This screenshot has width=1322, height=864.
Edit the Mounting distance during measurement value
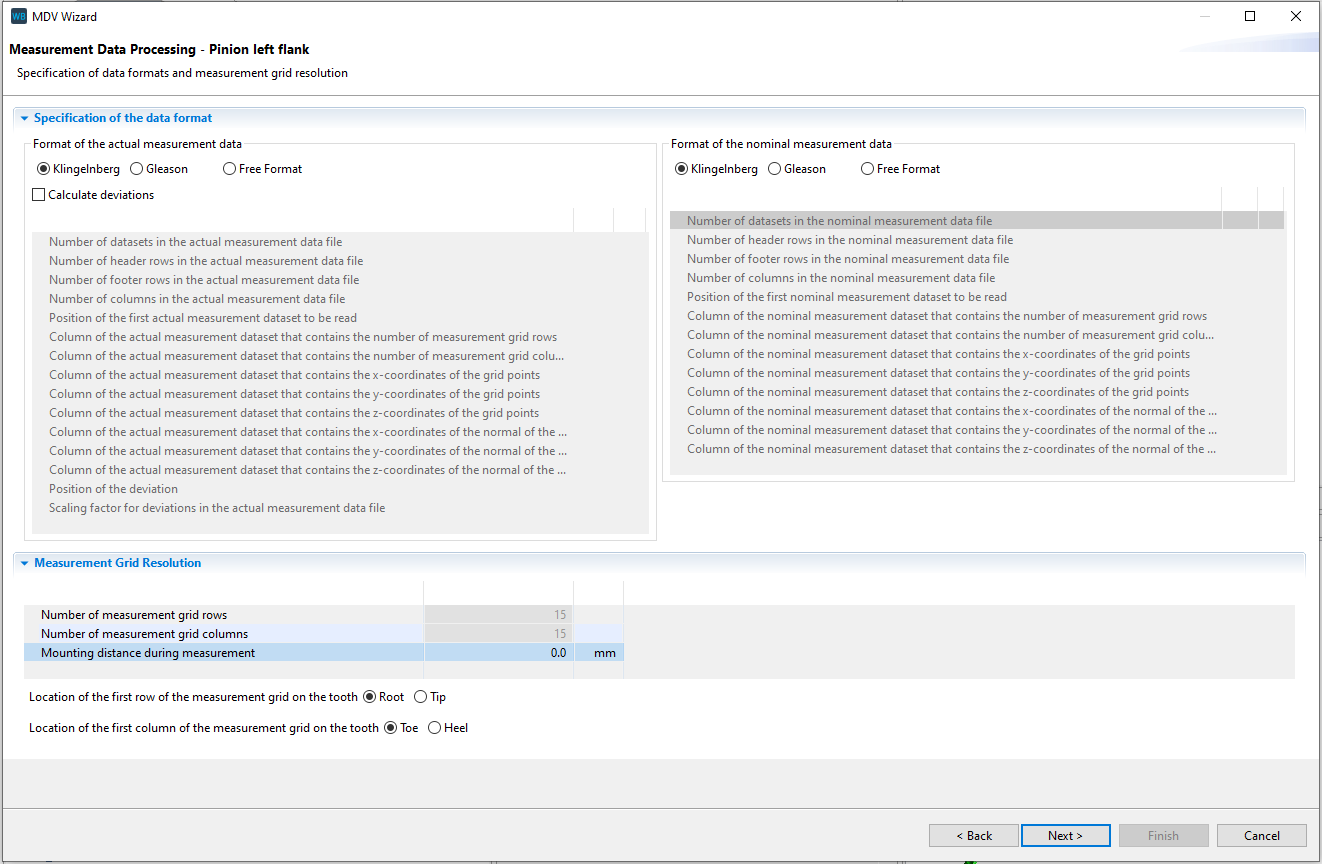[x=497, y=652]
